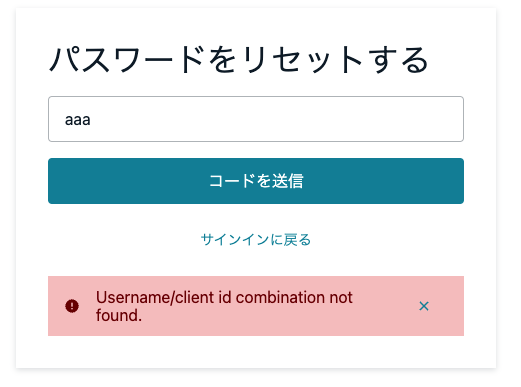Follow the サインインに戻る link
521x387 pixels.
[256, 240]
